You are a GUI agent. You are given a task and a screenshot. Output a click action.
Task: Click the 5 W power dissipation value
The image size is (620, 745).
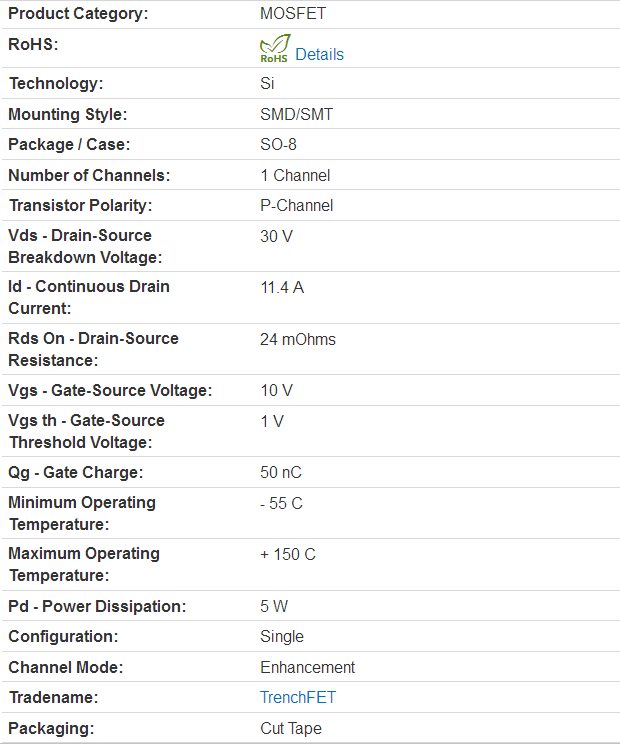[x=274, y=606]
